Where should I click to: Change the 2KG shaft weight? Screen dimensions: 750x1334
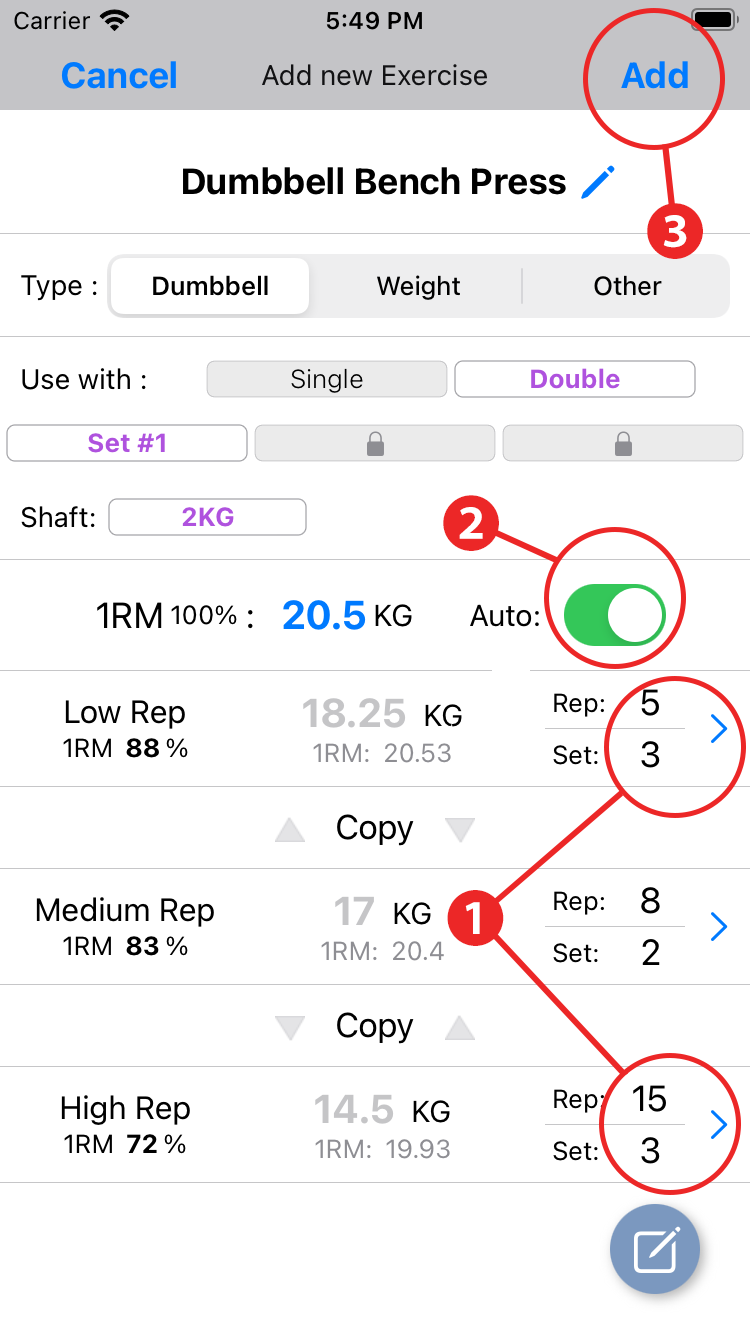pos(207,517)
